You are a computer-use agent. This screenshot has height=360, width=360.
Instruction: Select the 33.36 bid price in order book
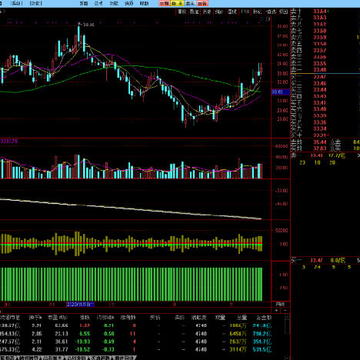(320, 122)
